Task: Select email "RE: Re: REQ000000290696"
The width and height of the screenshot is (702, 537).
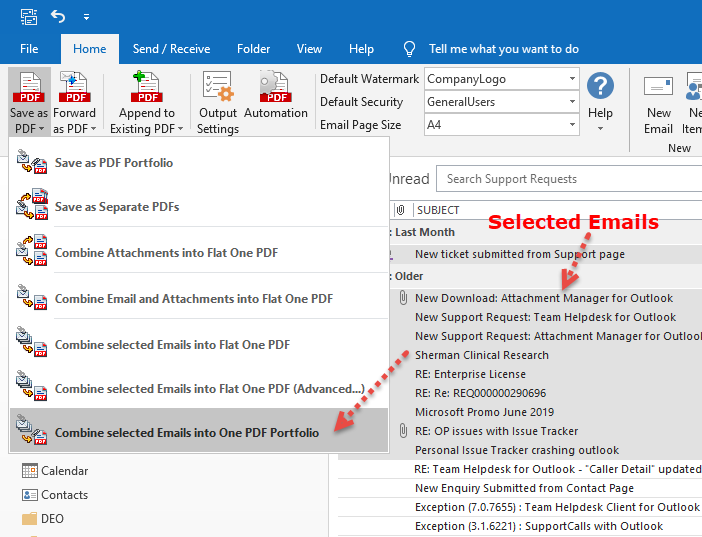Action: [480, 393]
